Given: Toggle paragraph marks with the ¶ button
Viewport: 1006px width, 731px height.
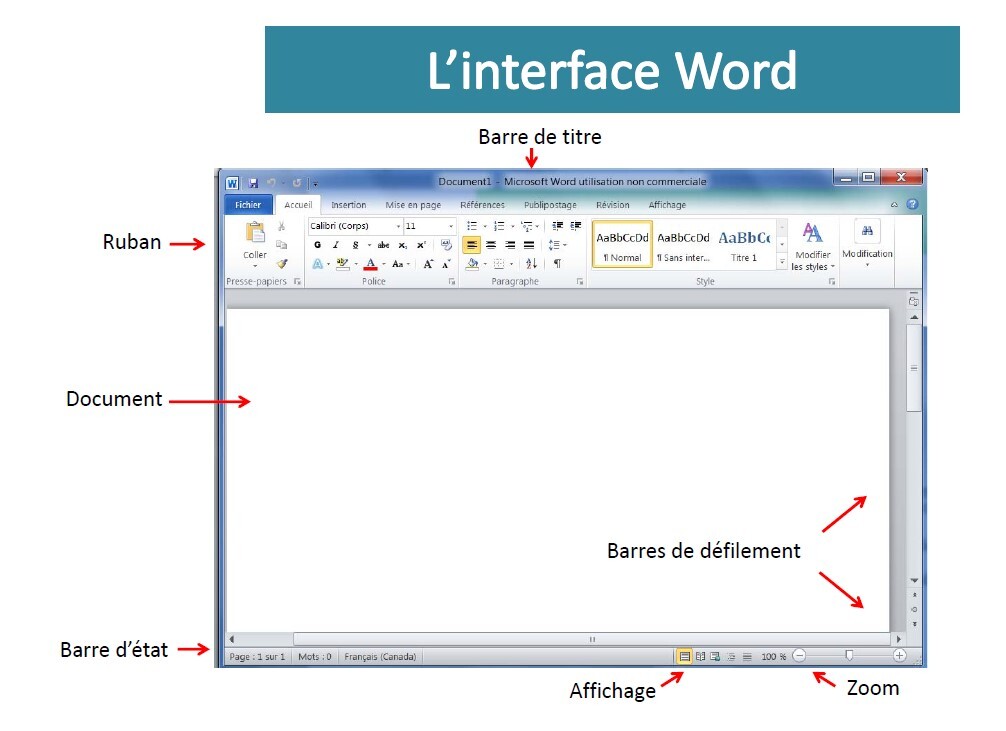Looking at the screenshot, I should point(558,264).
